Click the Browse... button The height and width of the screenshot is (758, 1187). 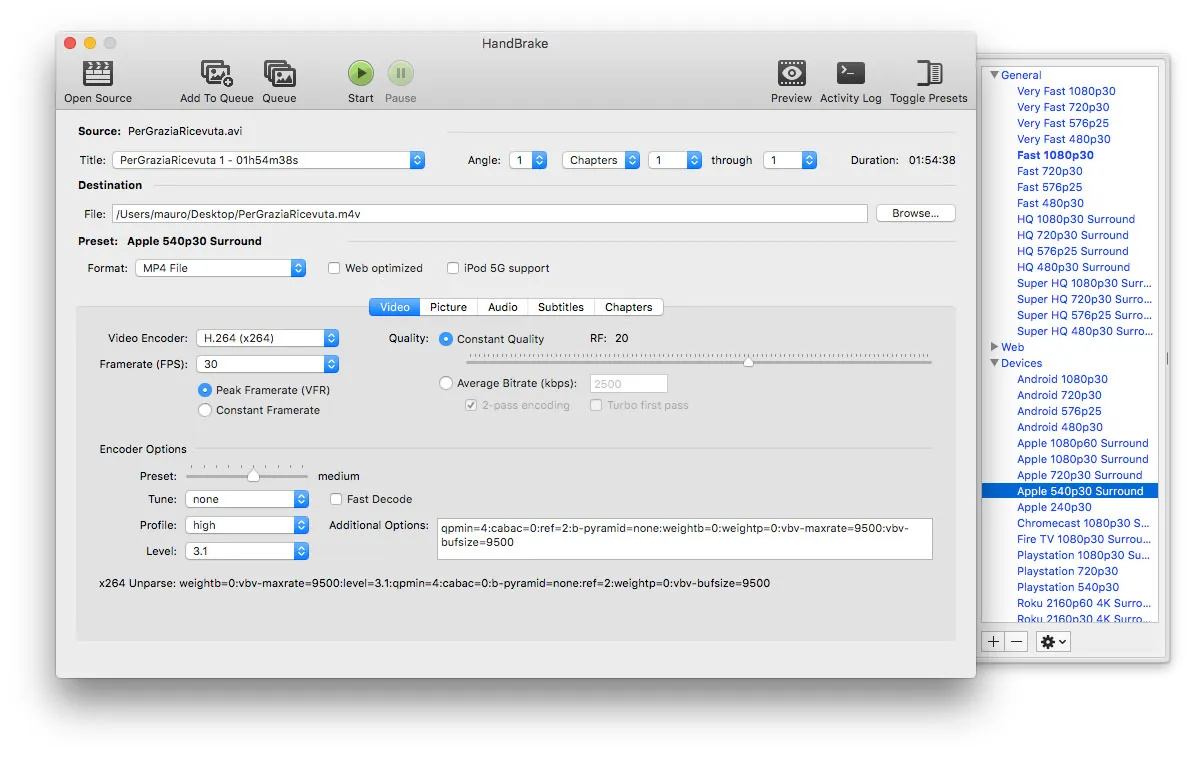[x=915, y=214]
